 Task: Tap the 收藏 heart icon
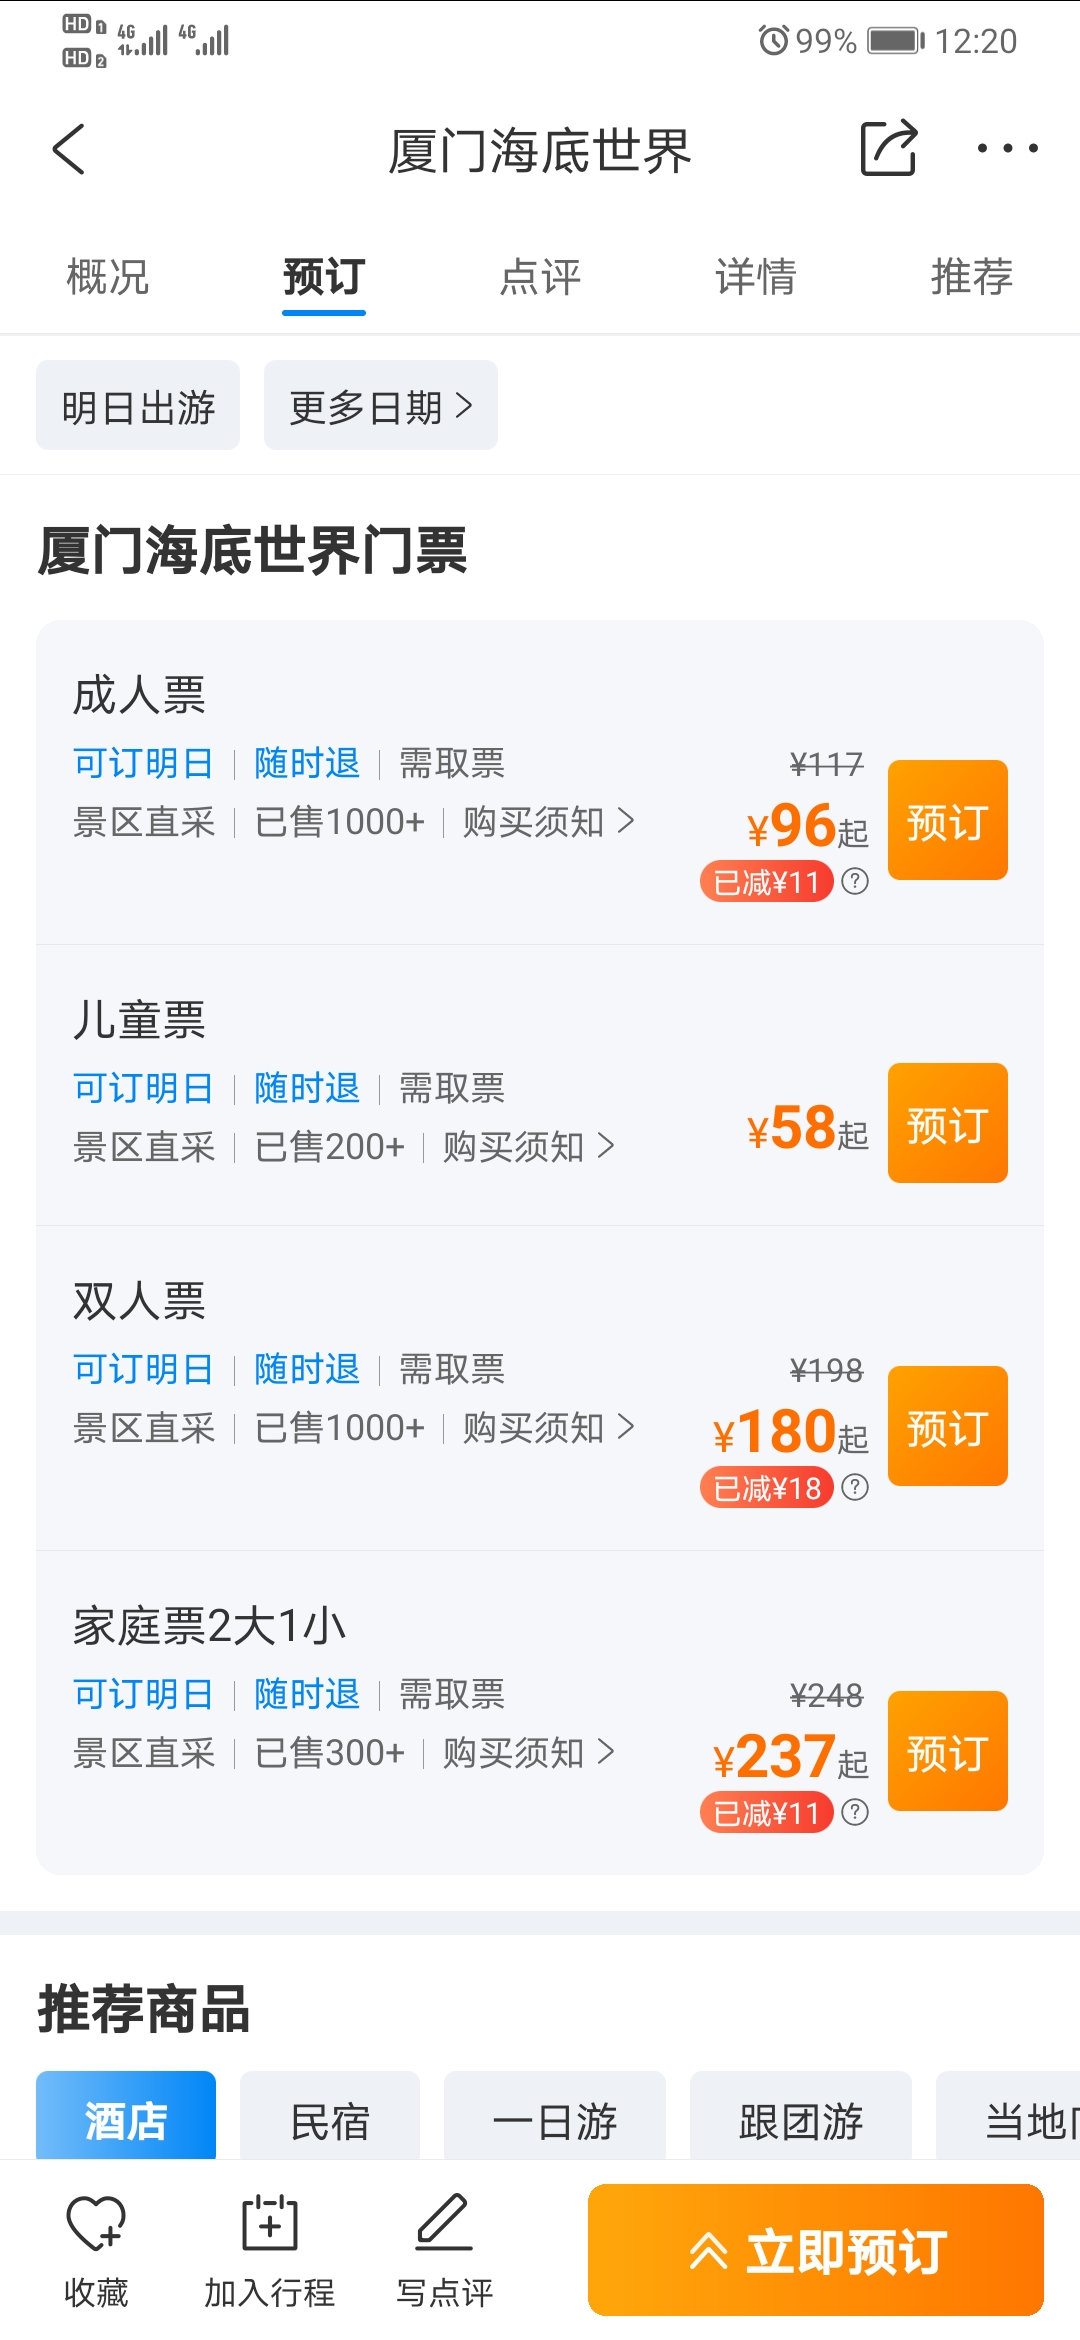(96, 2223)
